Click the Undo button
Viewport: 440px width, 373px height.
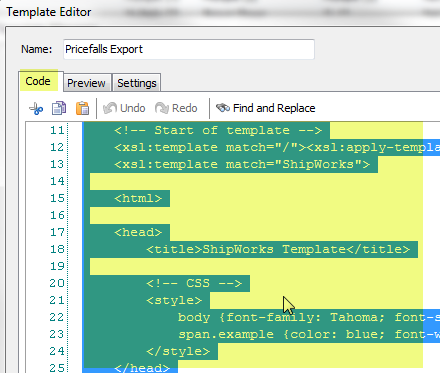(124, 108)
